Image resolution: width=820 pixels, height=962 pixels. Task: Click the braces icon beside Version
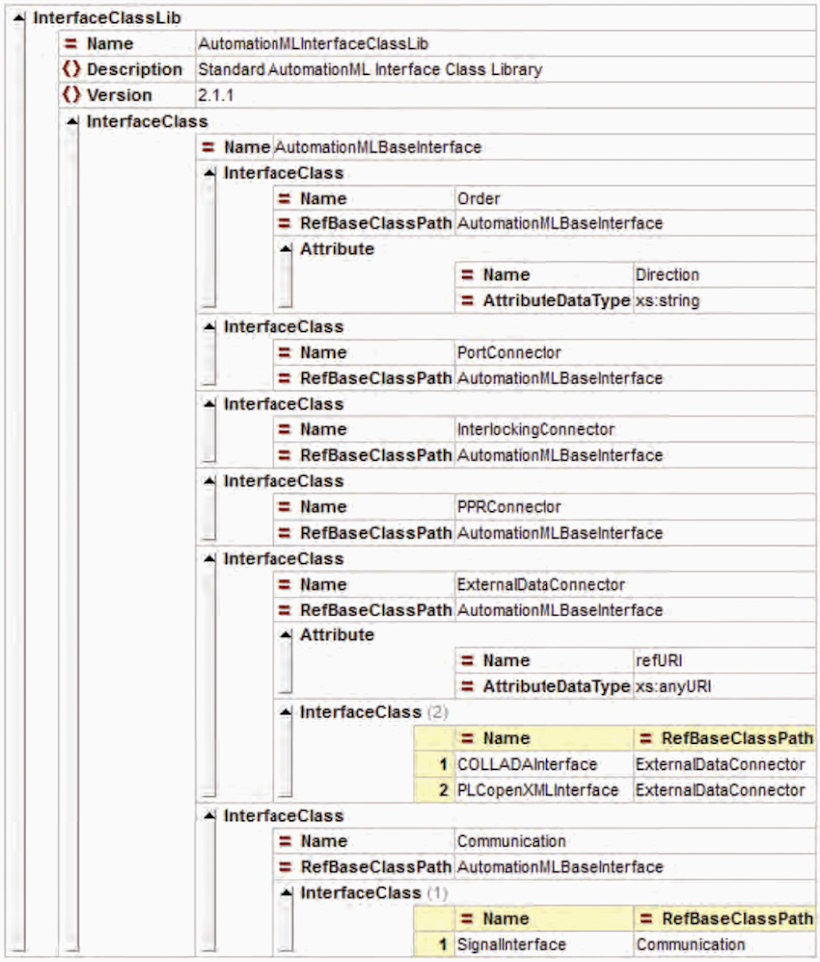(x=71, y=95)
